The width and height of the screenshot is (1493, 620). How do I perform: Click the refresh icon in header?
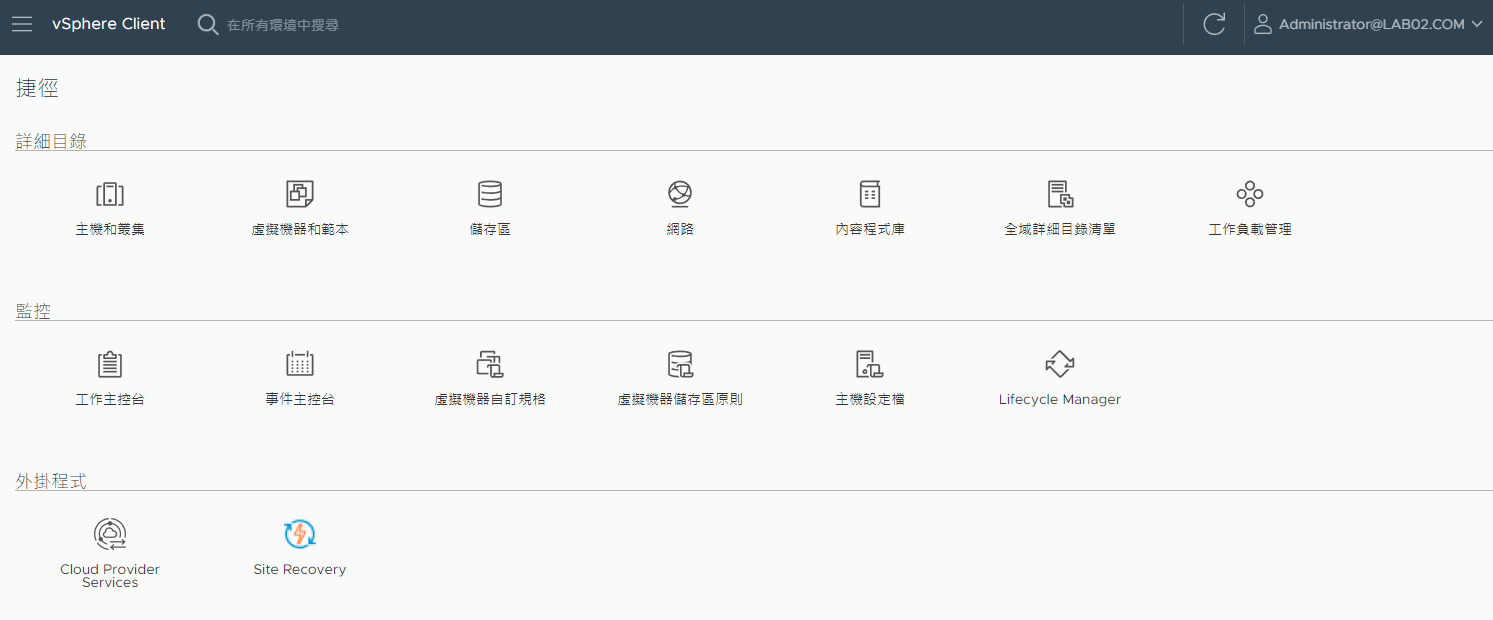tap(1214, 25)
